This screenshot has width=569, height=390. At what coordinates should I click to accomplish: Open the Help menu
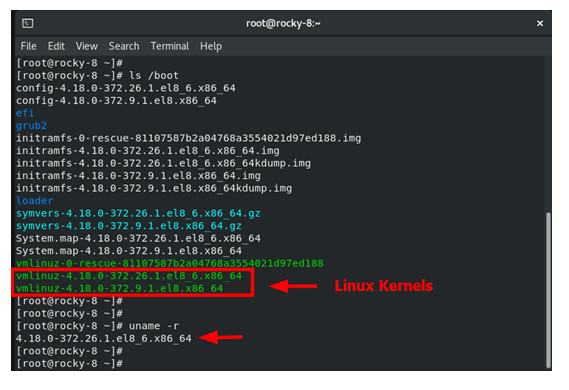pyautogui.click(x=211, y=46)
